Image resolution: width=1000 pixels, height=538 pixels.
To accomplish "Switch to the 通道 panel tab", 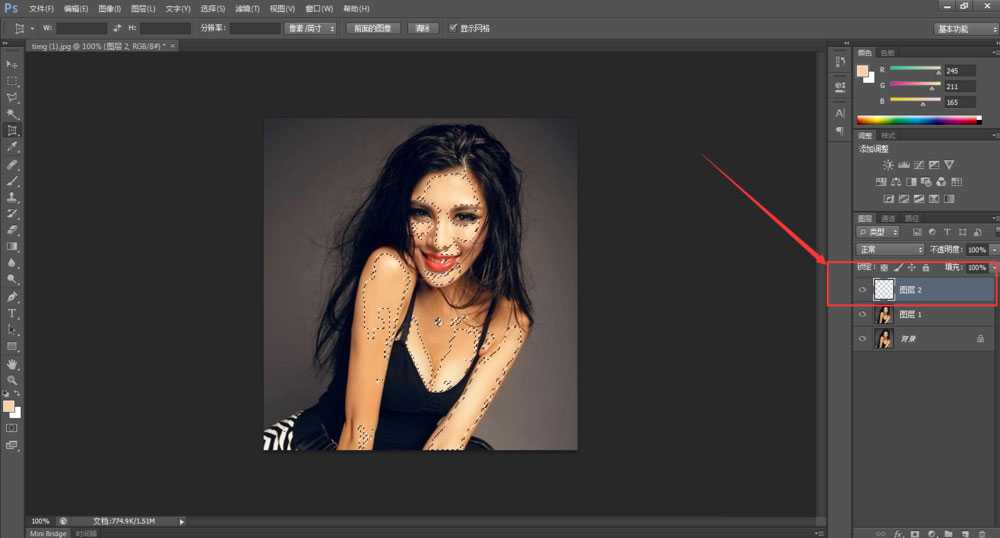I will tap(888, 218).
